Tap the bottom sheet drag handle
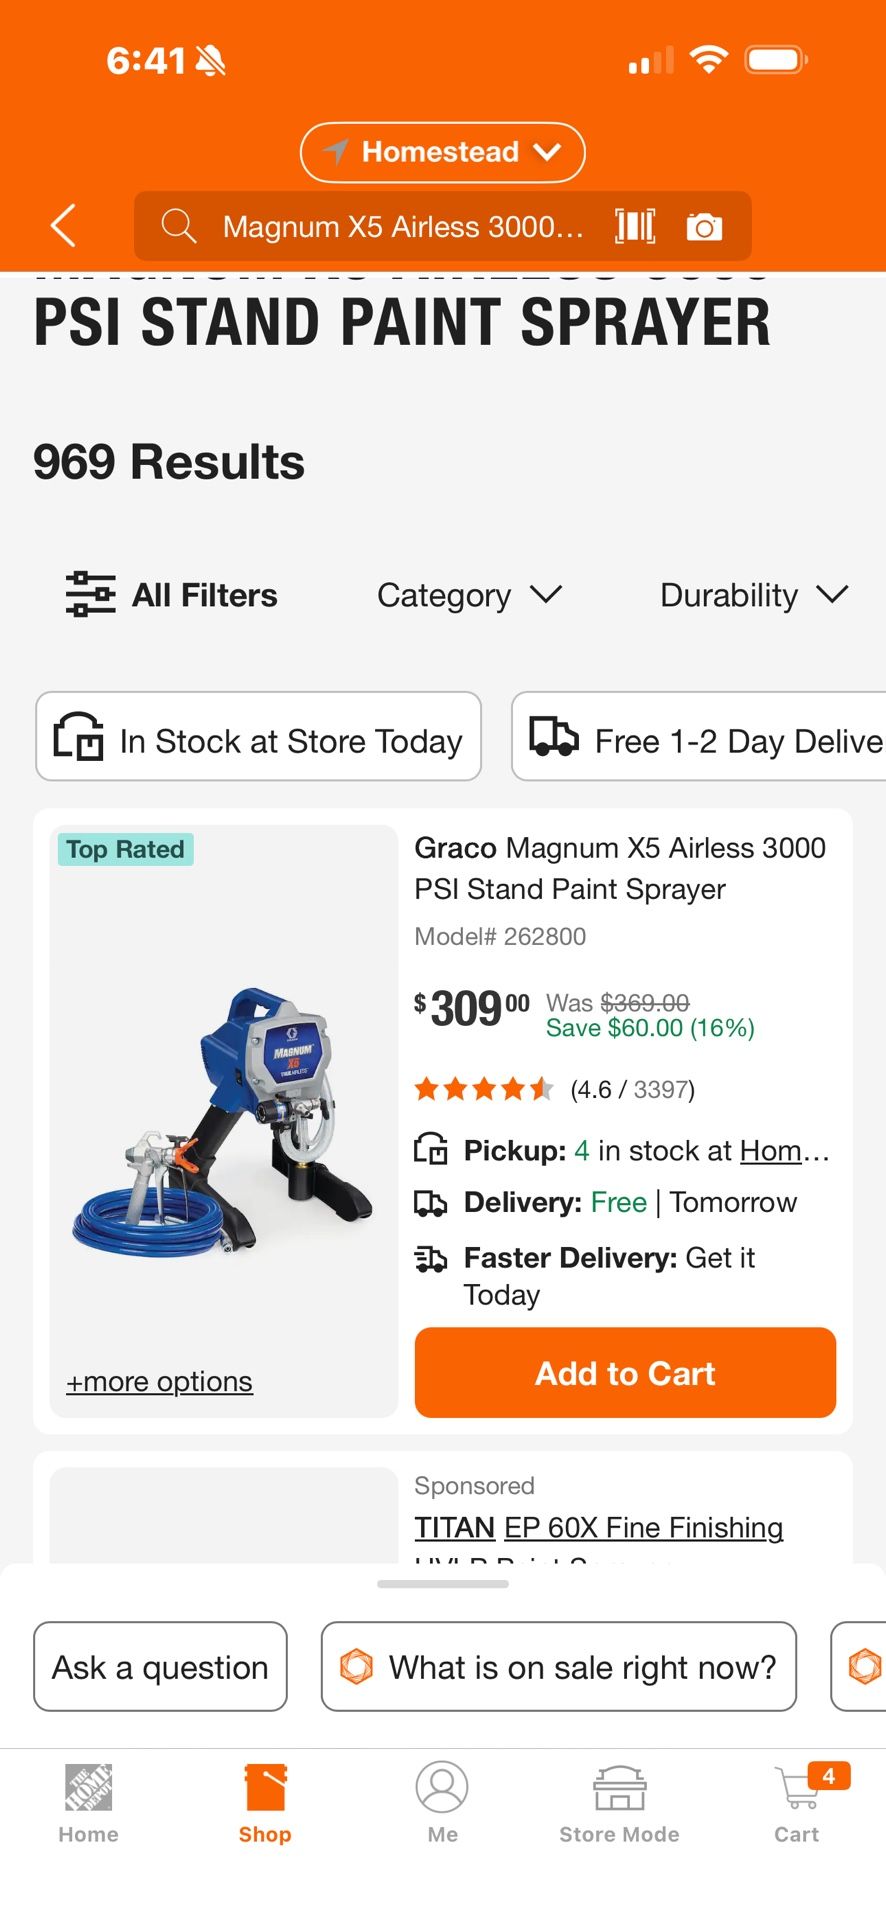 click(x=442, y=1584)
